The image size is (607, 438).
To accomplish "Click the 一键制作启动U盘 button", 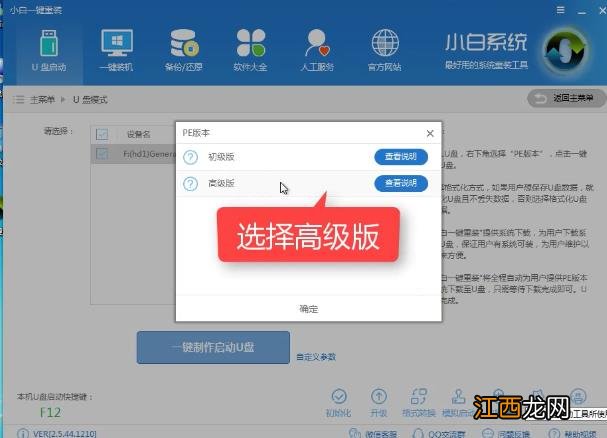I will point(213,347).
